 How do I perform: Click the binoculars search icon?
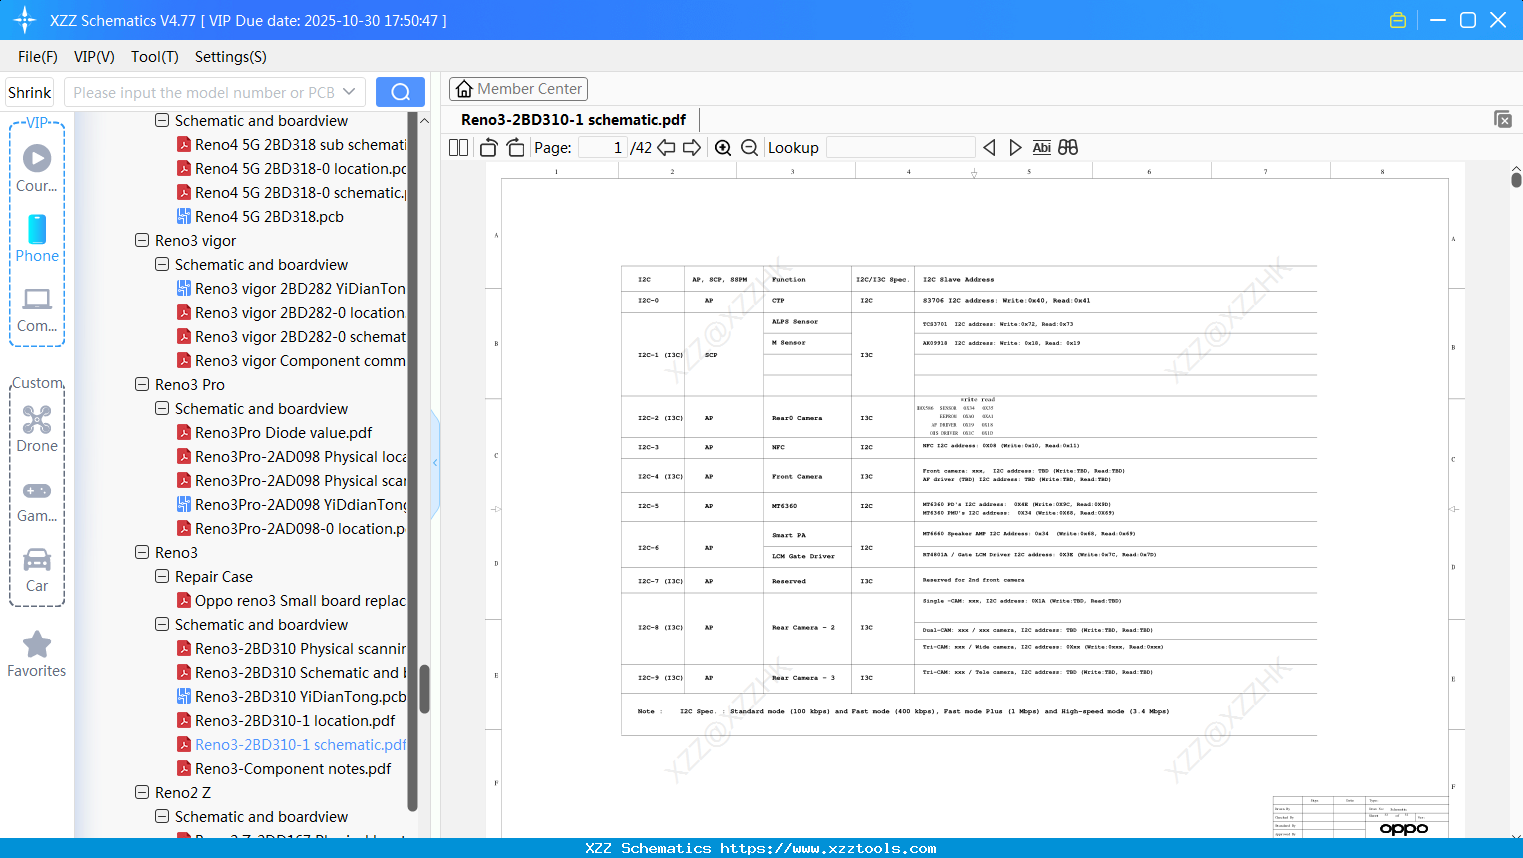click(1068, 148)
